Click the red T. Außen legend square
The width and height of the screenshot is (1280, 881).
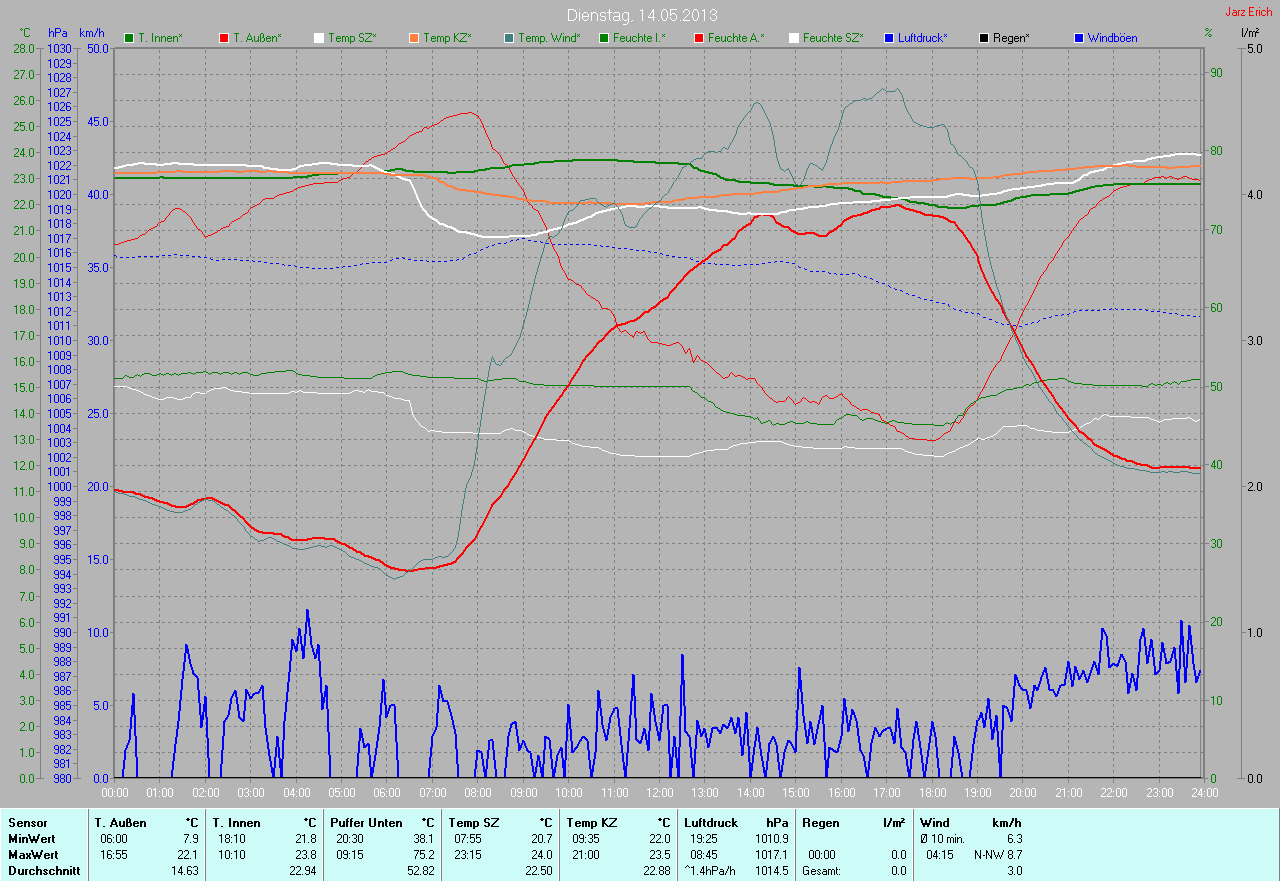point(224,38)
